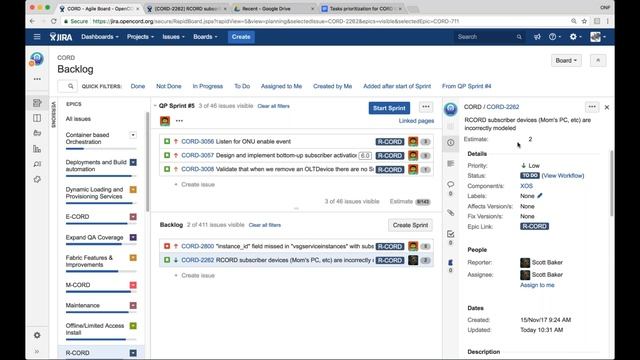This screenshot has width=640, height=360.
Task: Jump to the sub-tasks checkbox icon in the issue panel
Action: tap(451, 234)
